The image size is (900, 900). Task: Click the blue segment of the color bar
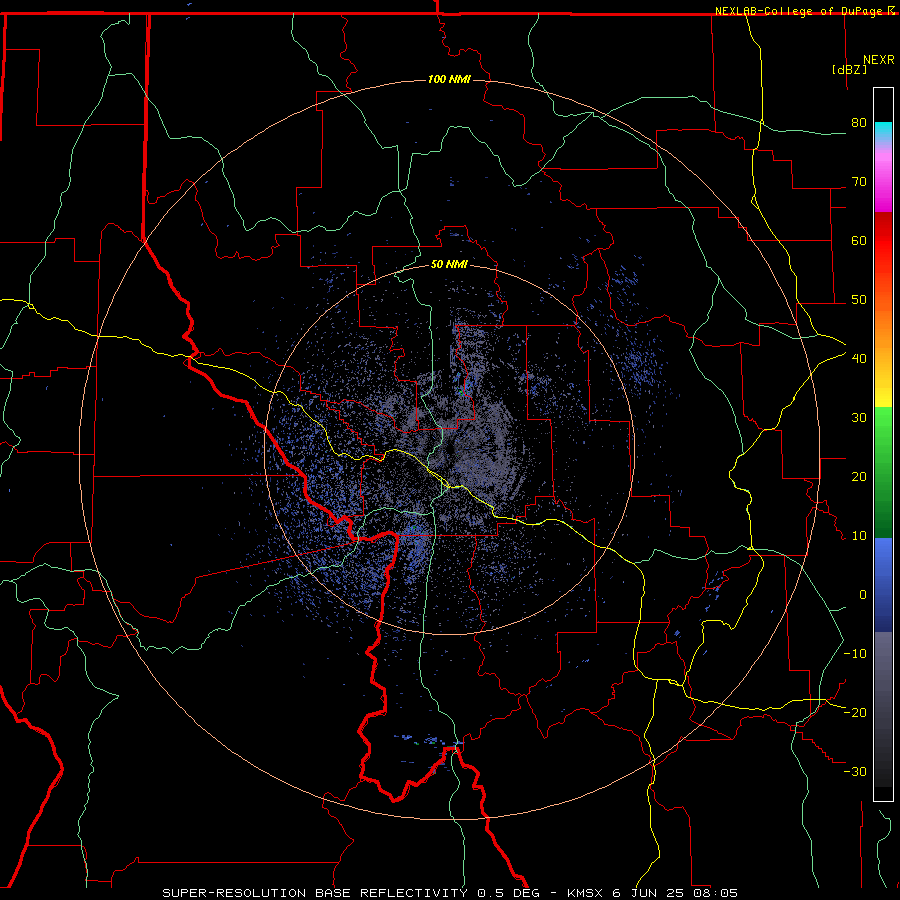click(x=883, y=585)
